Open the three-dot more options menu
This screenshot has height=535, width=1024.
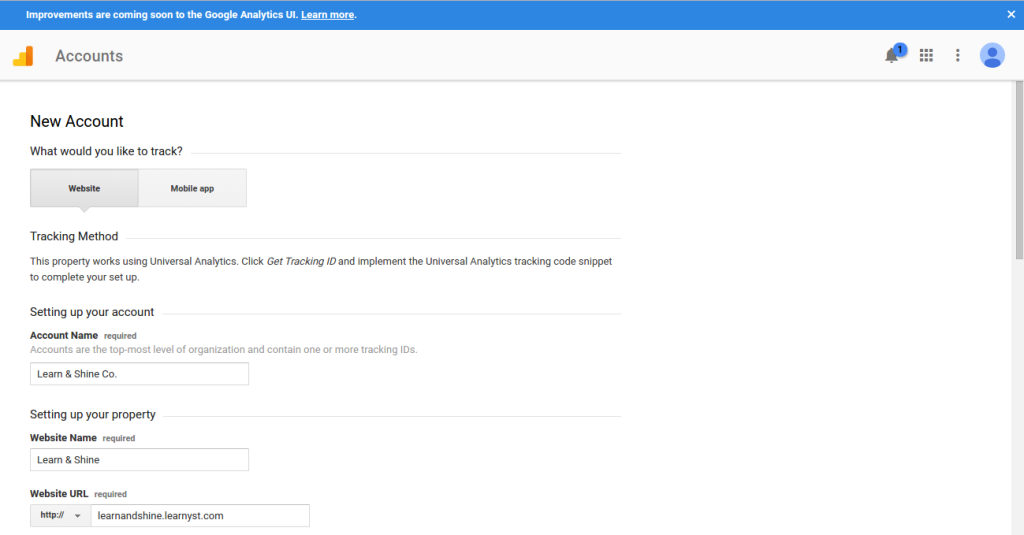click(957, 56)
